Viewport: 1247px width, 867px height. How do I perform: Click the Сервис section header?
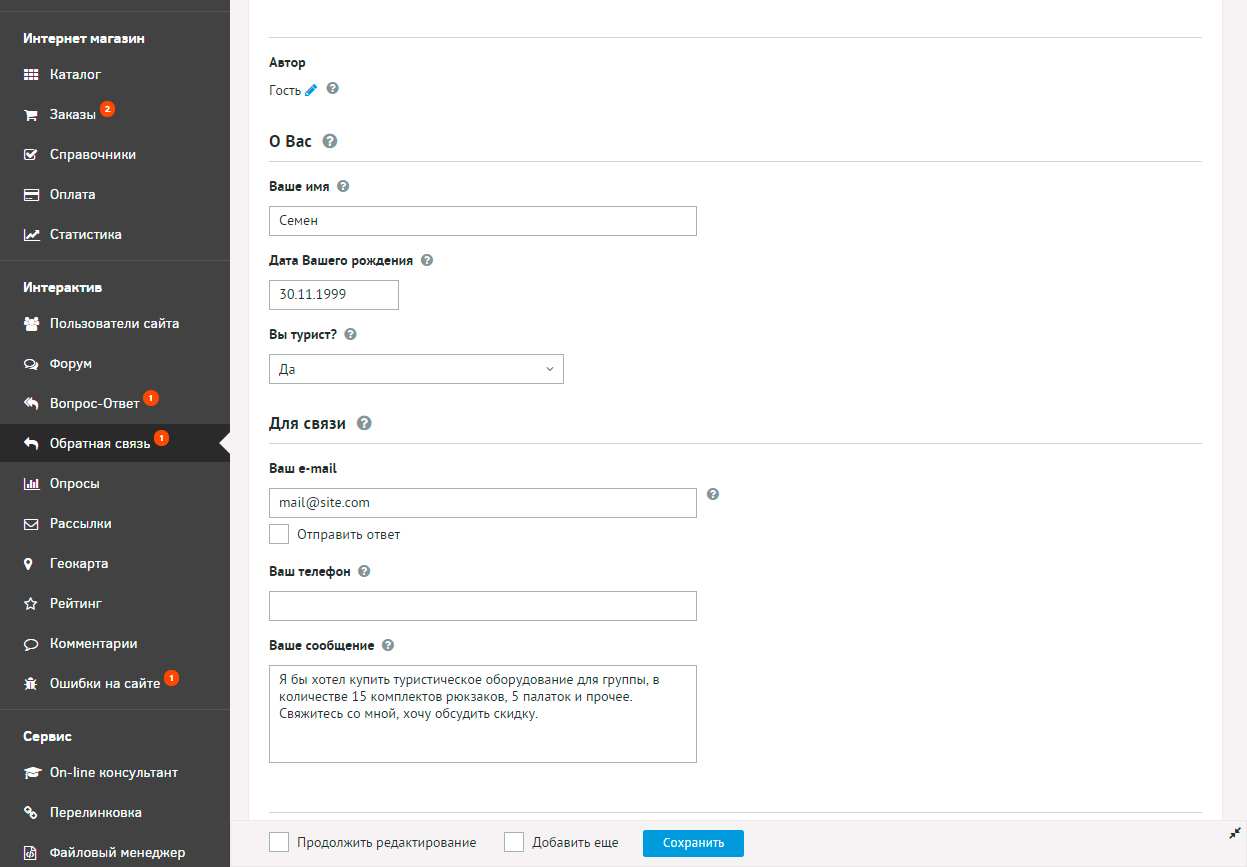coord(48,736)
